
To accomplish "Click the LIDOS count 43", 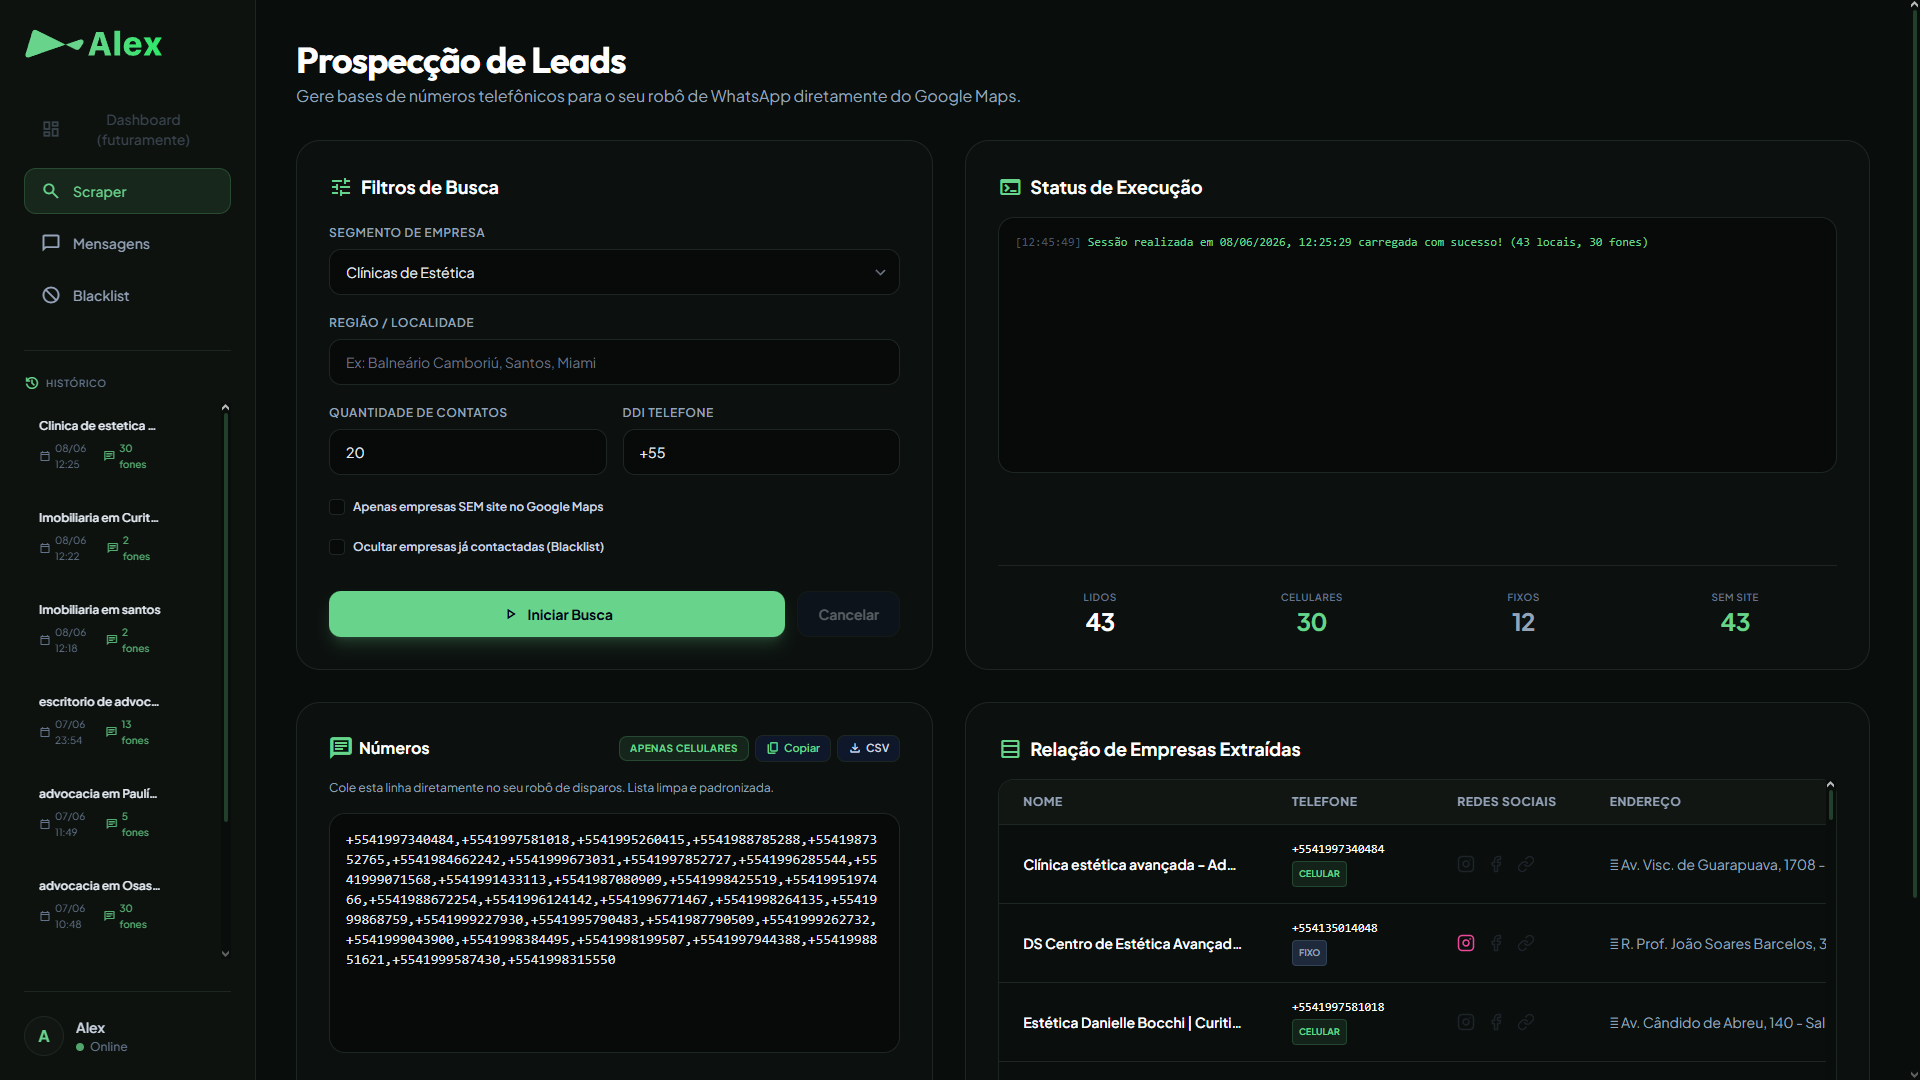I will (x=1100, y=622).
